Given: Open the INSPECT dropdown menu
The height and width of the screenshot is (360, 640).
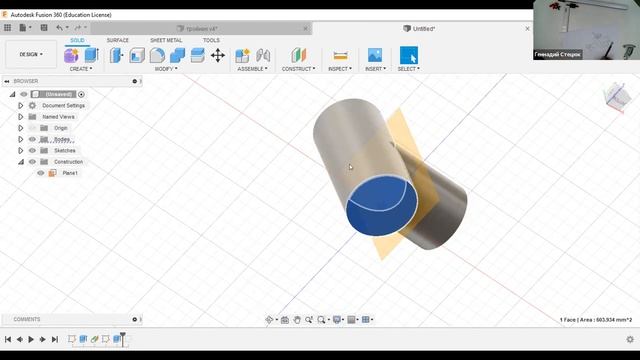Looking at the screenshot, I should [340, 69].
